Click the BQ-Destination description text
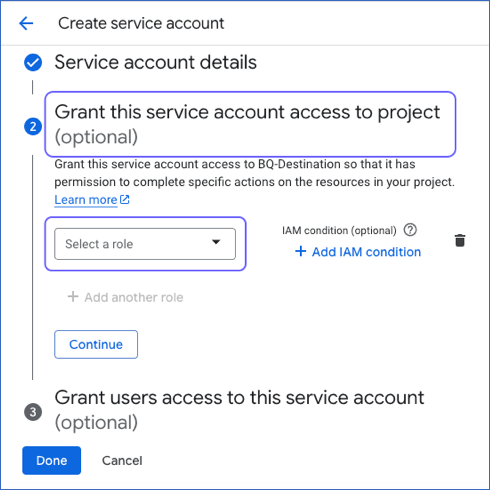 point(255,173)
